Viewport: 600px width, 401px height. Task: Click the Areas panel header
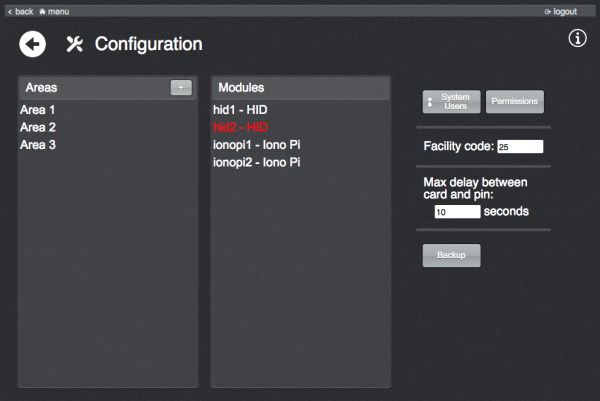point(108,88)
